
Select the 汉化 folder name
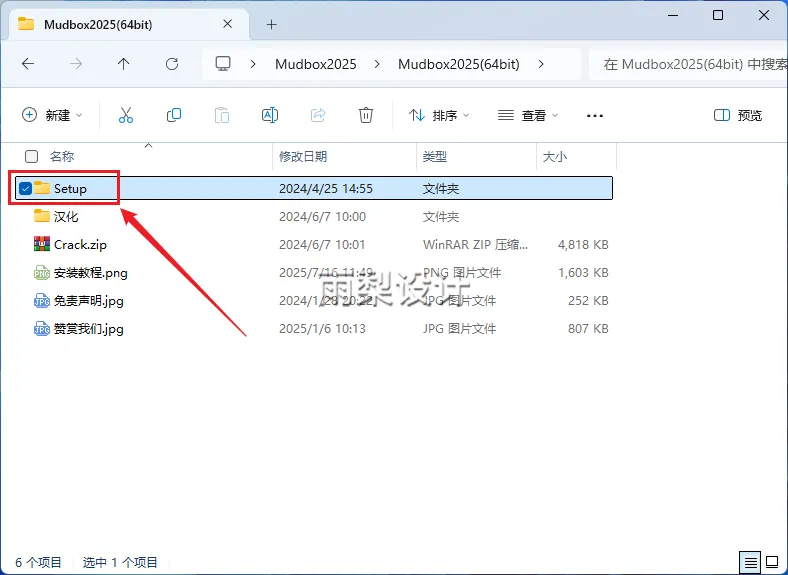tap(66, 217)
